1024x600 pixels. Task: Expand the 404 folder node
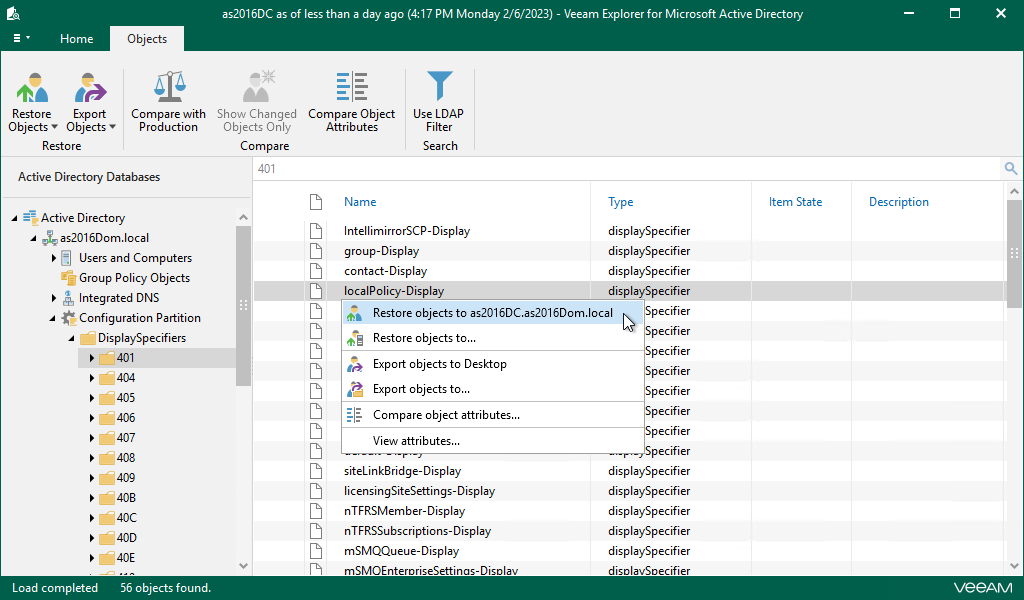point(92,378)
